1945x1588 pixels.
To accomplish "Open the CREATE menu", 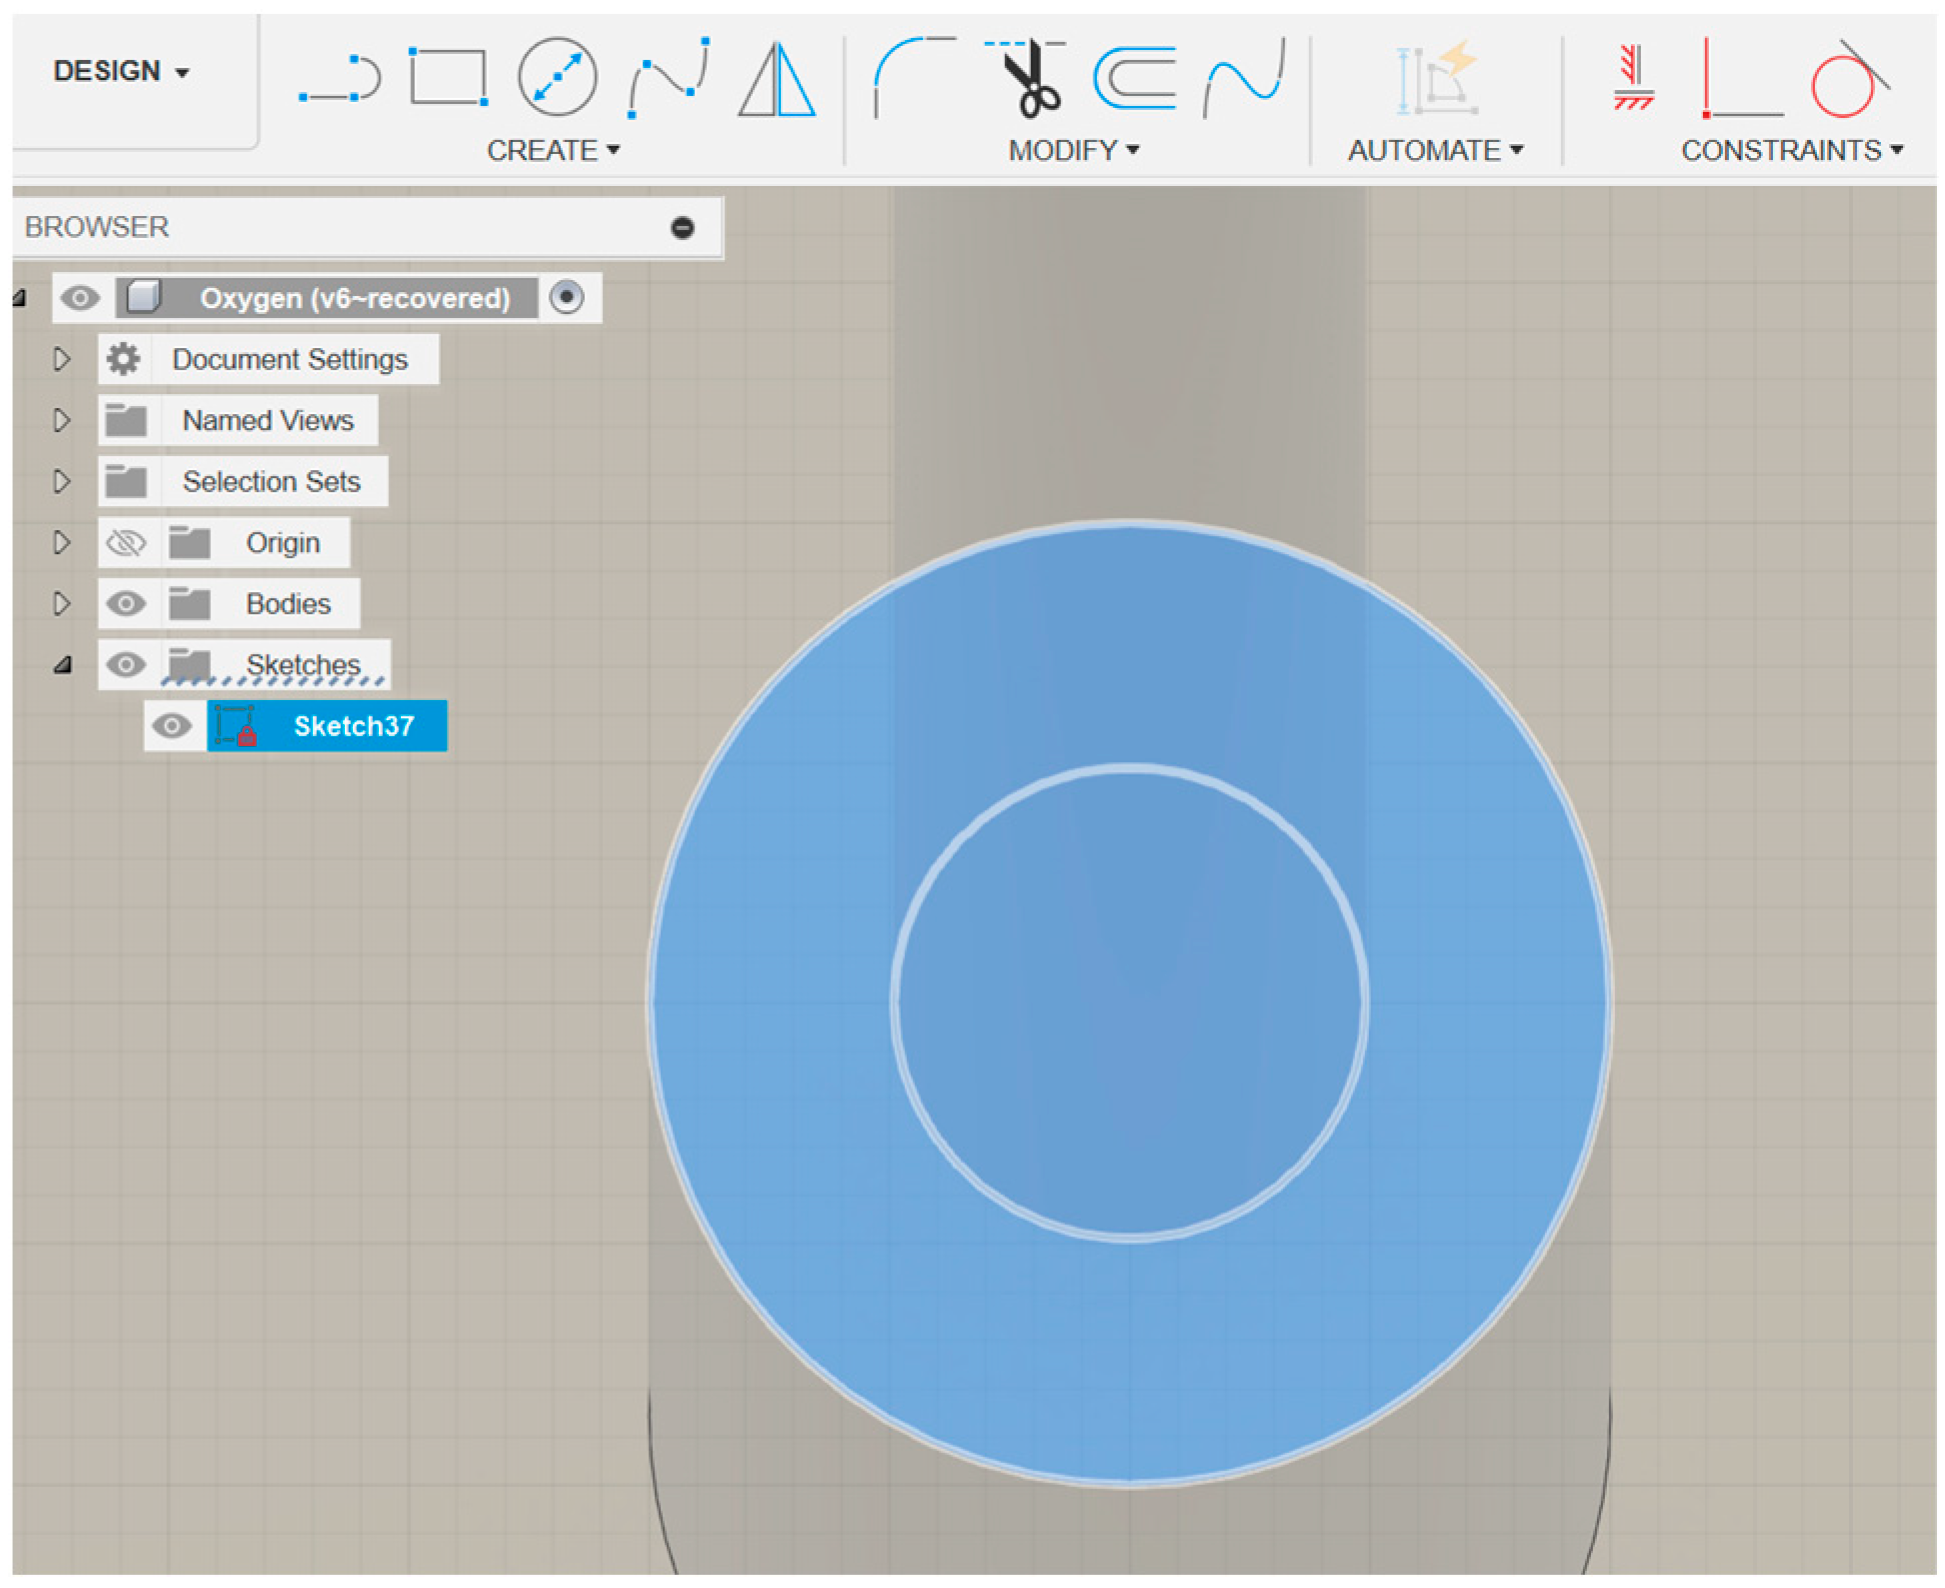I will coord(553,151).
